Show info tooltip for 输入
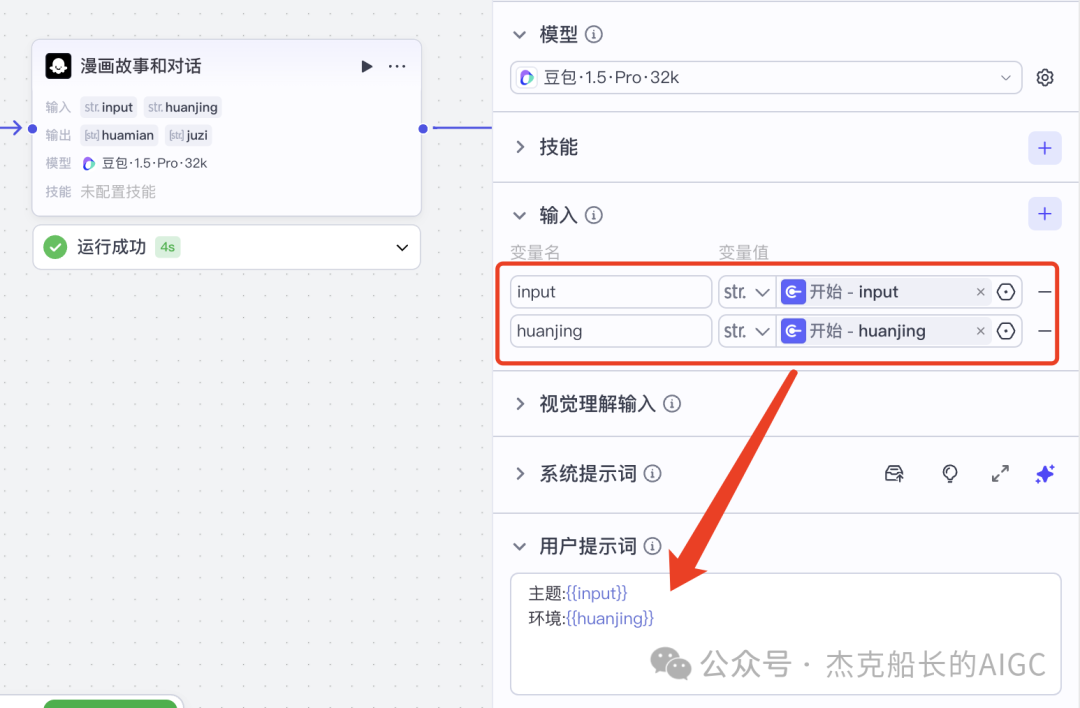 pyautogui.click(x=594, y=215)
